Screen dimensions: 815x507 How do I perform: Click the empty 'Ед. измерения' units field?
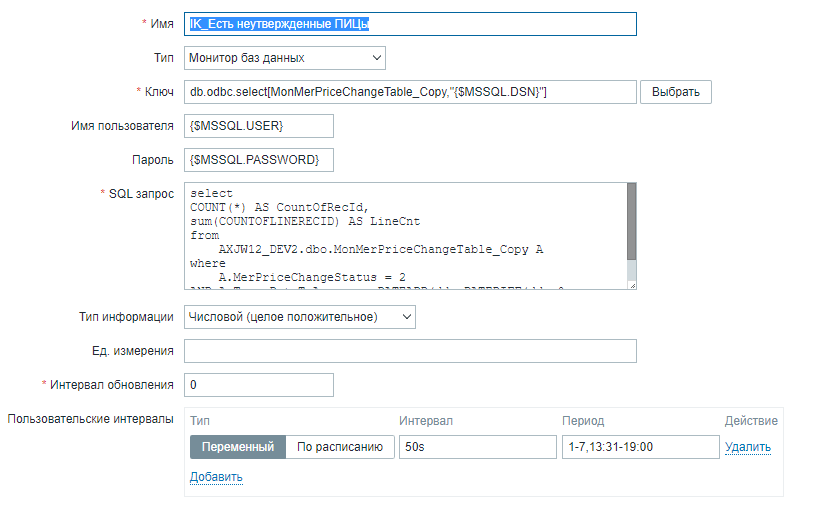[x=410, y=351]
